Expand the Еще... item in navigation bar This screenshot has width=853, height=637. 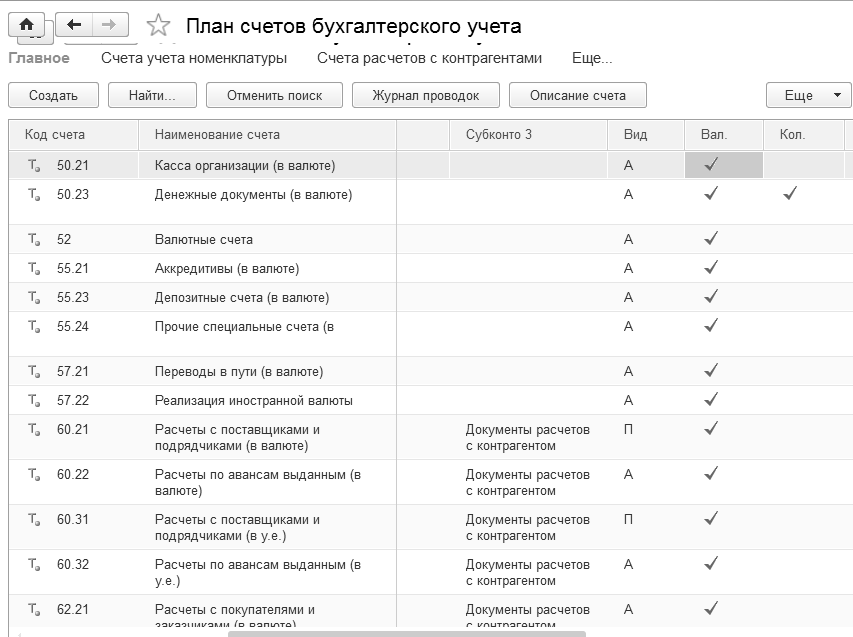click(592, 58)
